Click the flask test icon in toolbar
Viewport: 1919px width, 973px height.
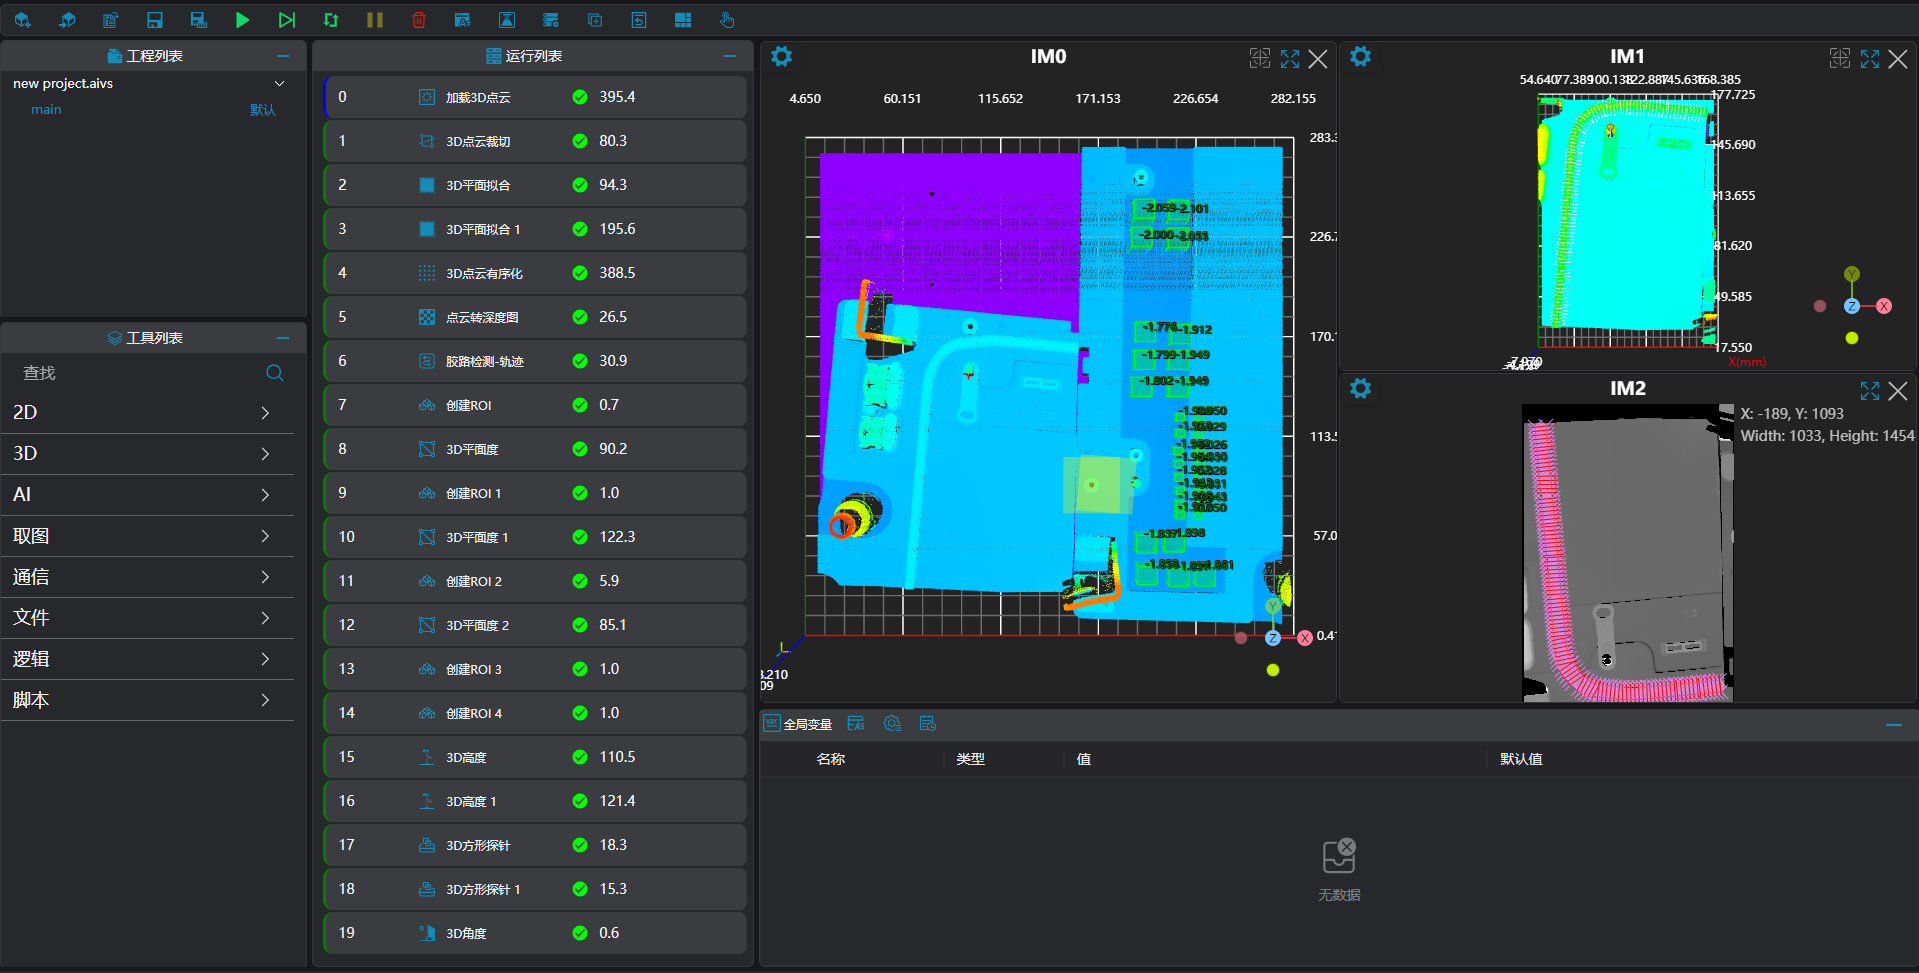[507, 20]
